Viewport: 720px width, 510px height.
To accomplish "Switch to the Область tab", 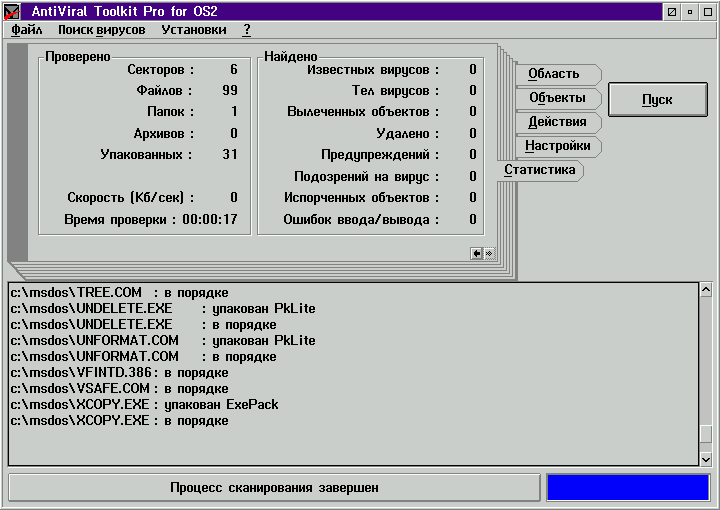I will 557,74.
